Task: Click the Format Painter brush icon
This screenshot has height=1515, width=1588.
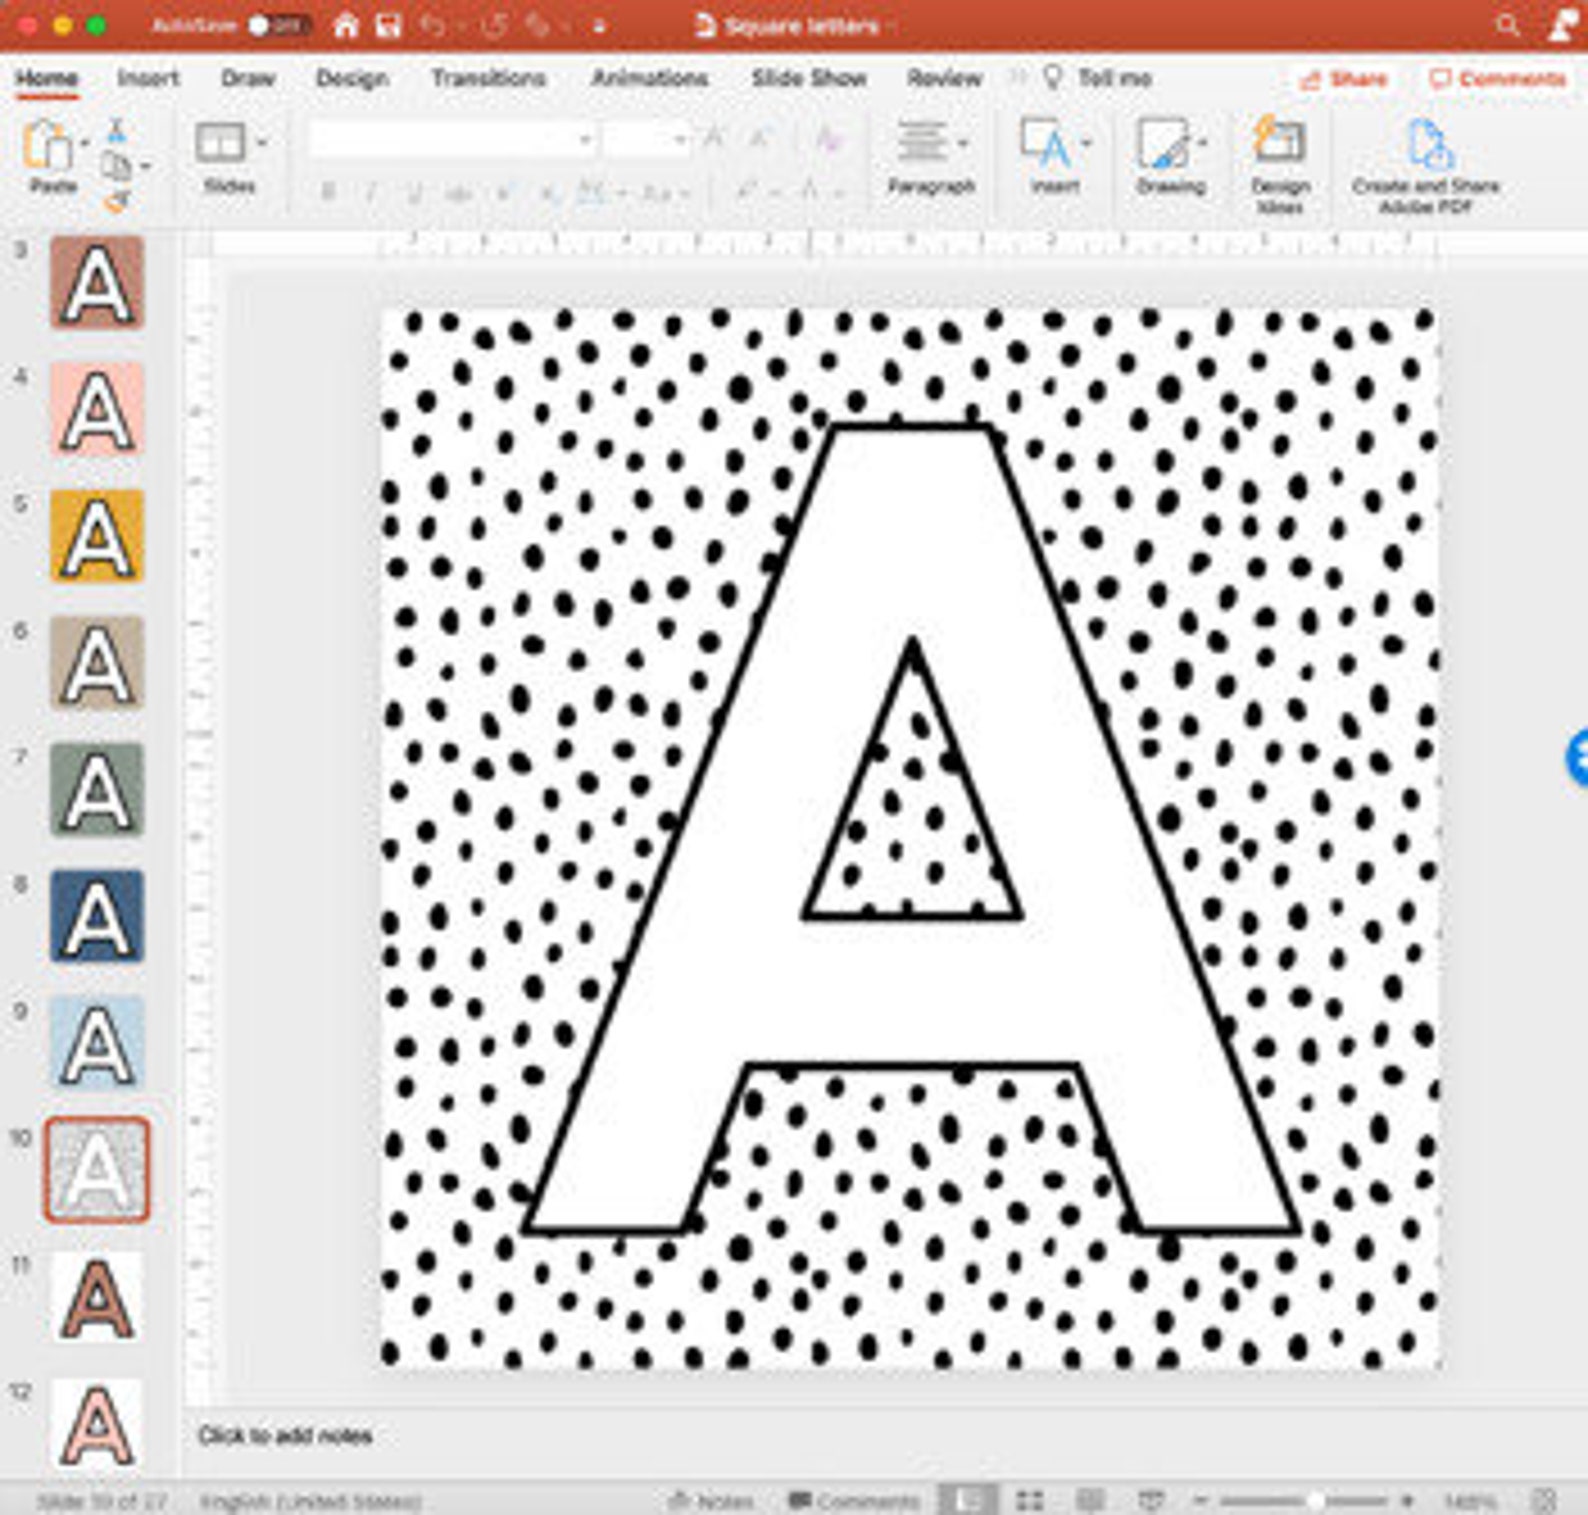Action: tap(116, 202)
